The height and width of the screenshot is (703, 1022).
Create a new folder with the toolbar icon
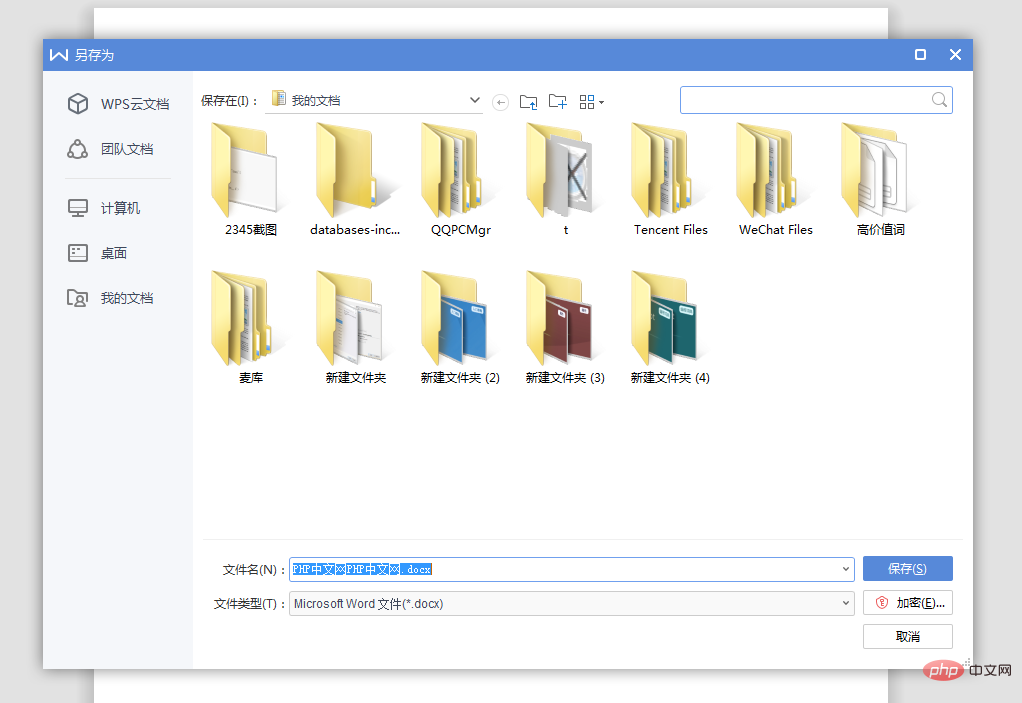click(x=558, y=102)
